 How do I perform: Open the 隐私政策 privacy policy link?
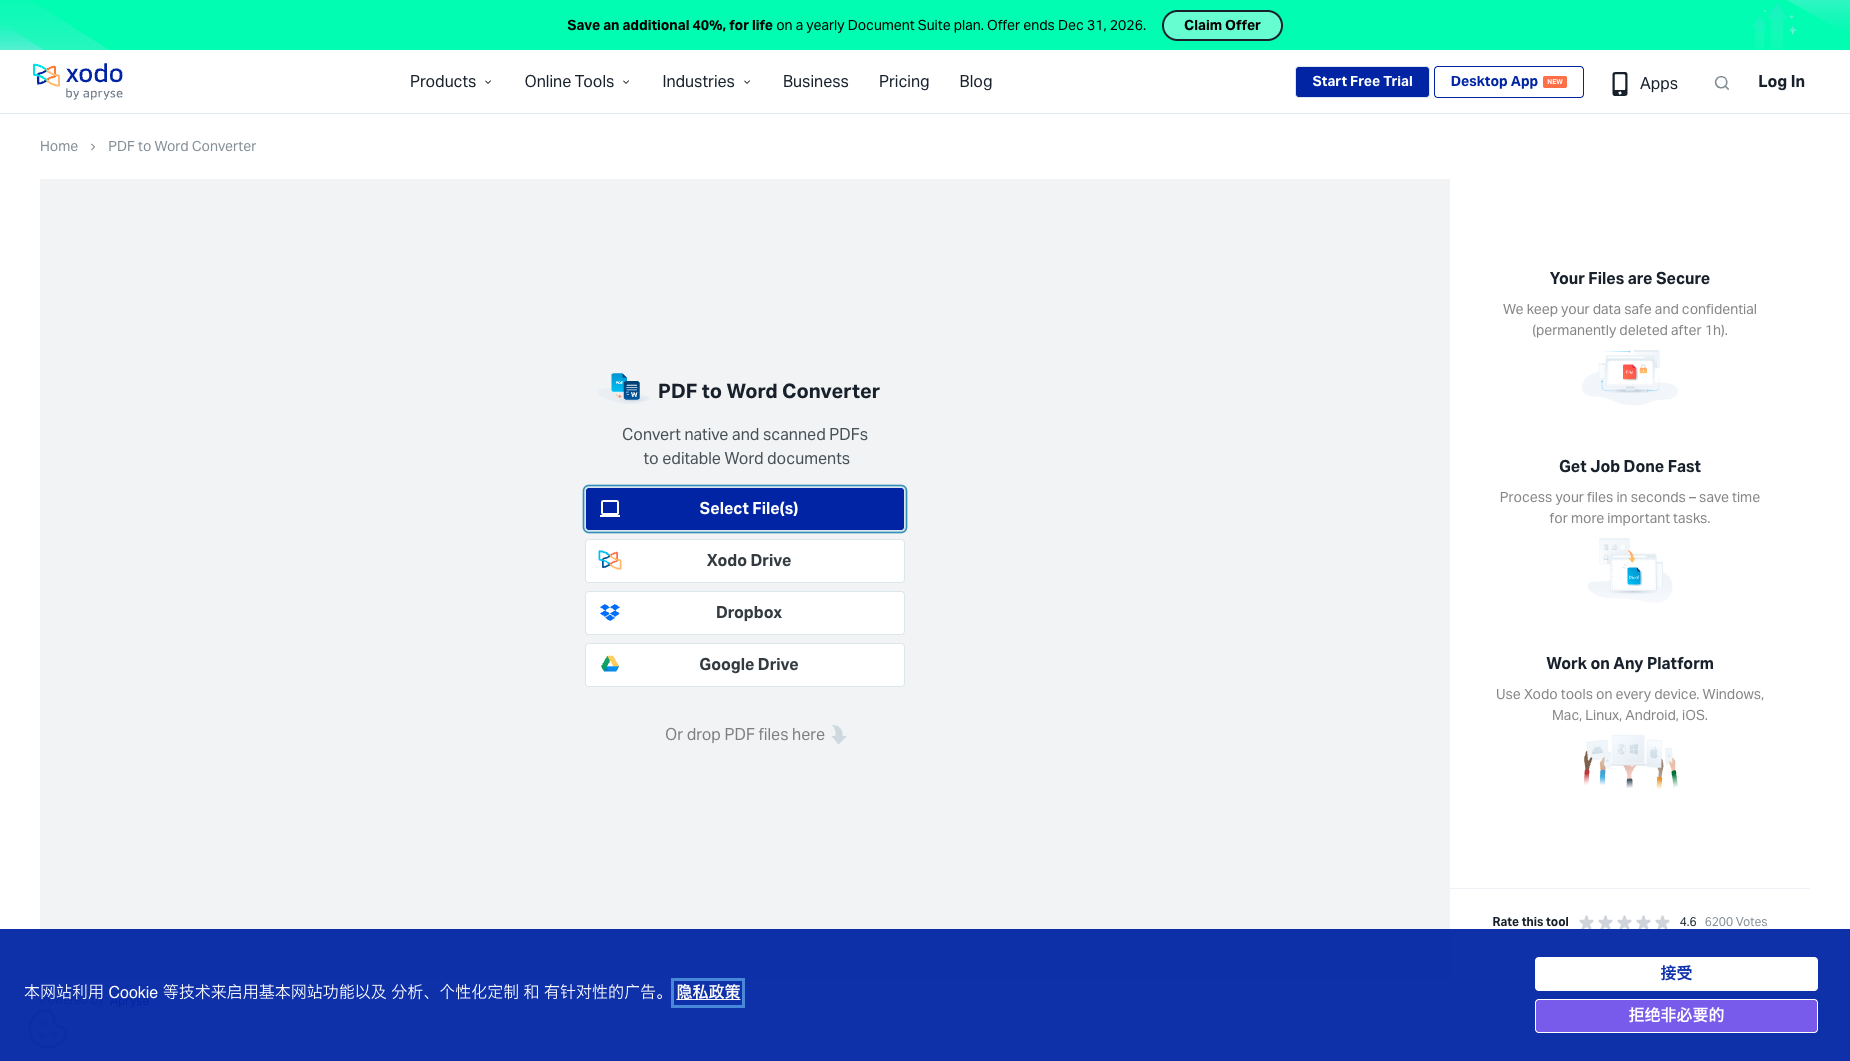tap(708, 992)
